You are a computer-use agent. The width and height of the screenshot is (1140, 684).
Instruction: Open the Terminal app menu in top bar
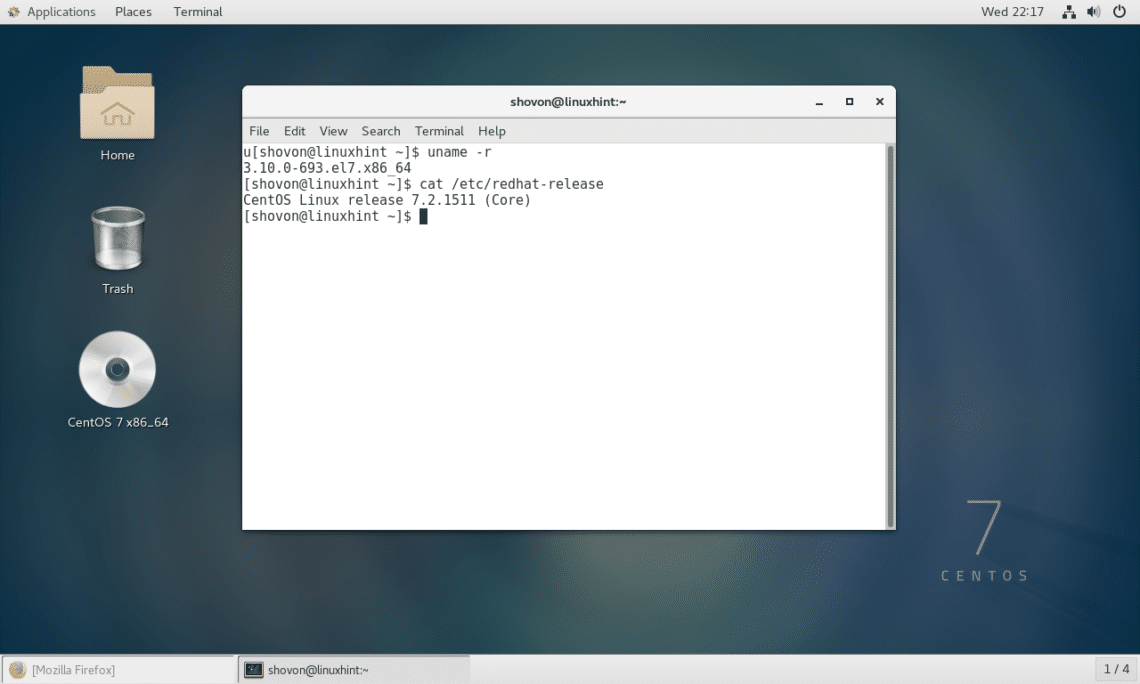[198, 12]
